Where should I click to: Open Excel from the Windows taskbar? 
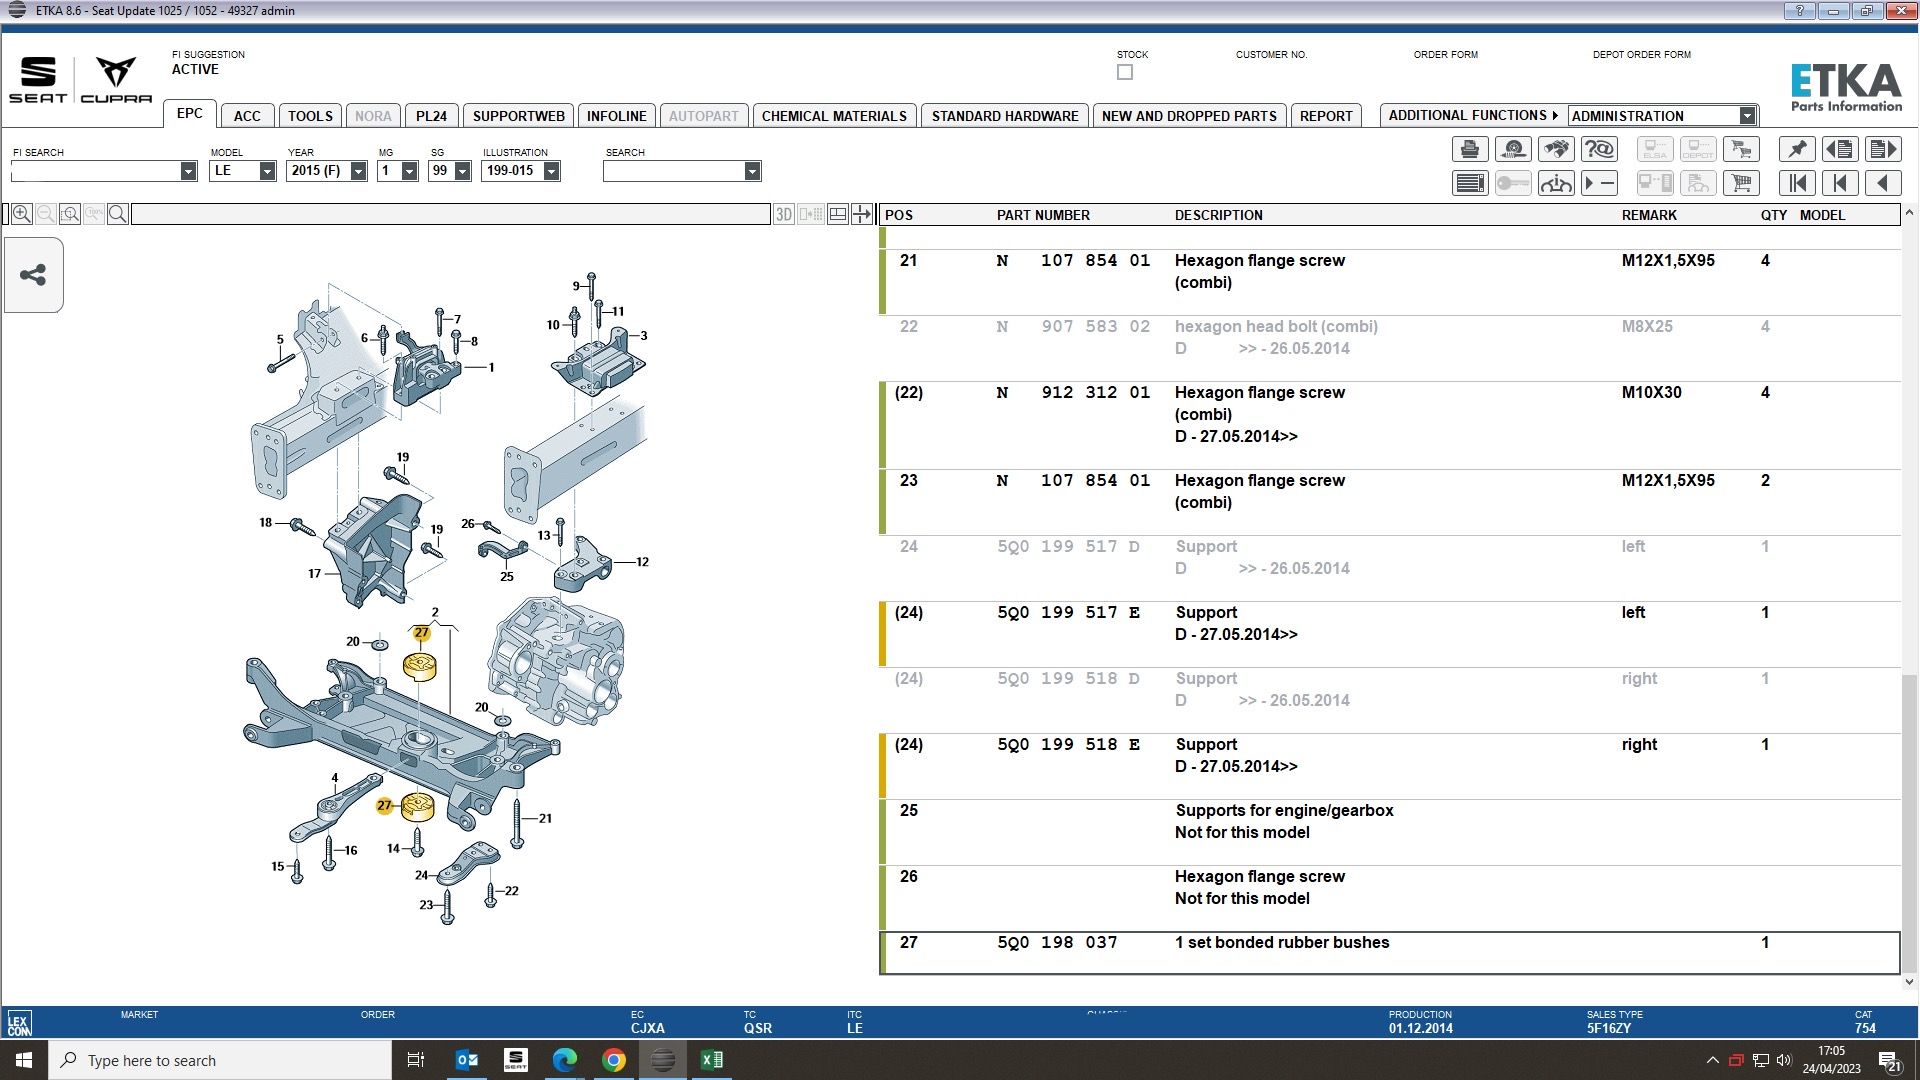[712, 1060]
